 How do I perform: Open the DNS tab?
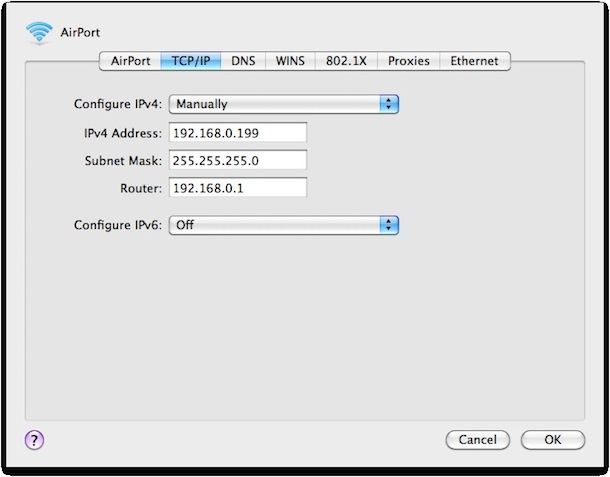[243, 61]
